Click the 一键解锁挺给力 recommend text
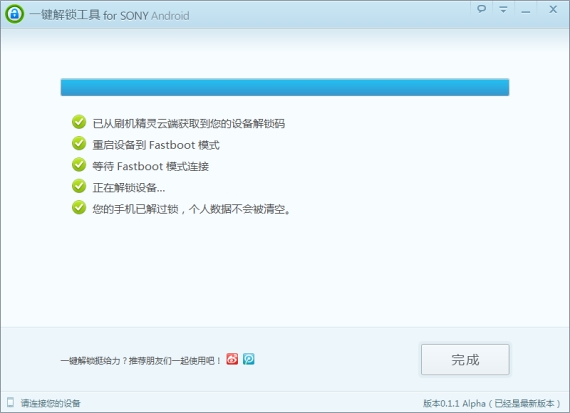The width and height of the screenshot is (570, 413). 141,361
